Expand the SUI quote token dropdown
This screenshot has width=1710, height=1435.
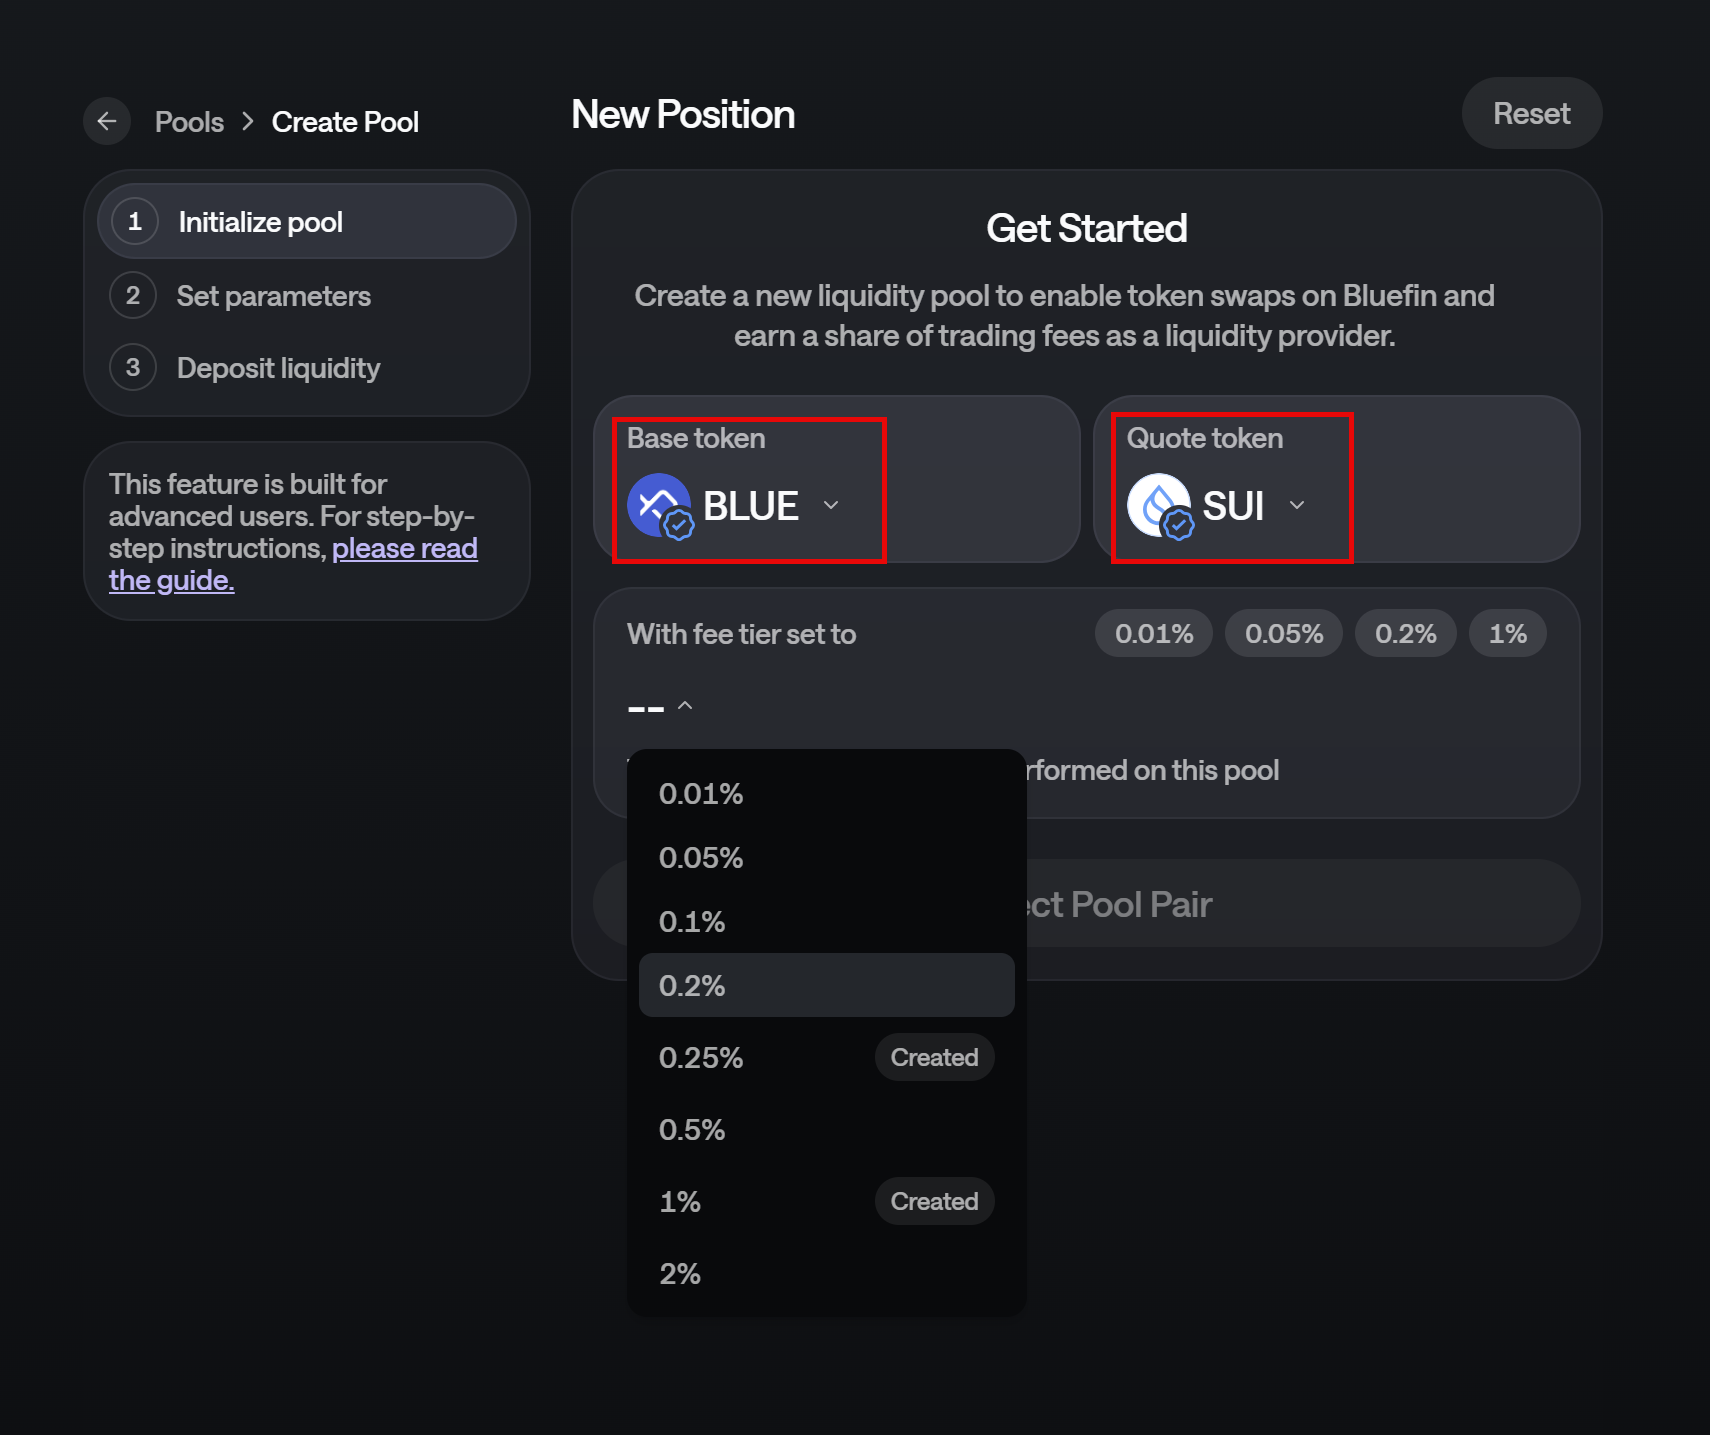(x=1297, y=505)
